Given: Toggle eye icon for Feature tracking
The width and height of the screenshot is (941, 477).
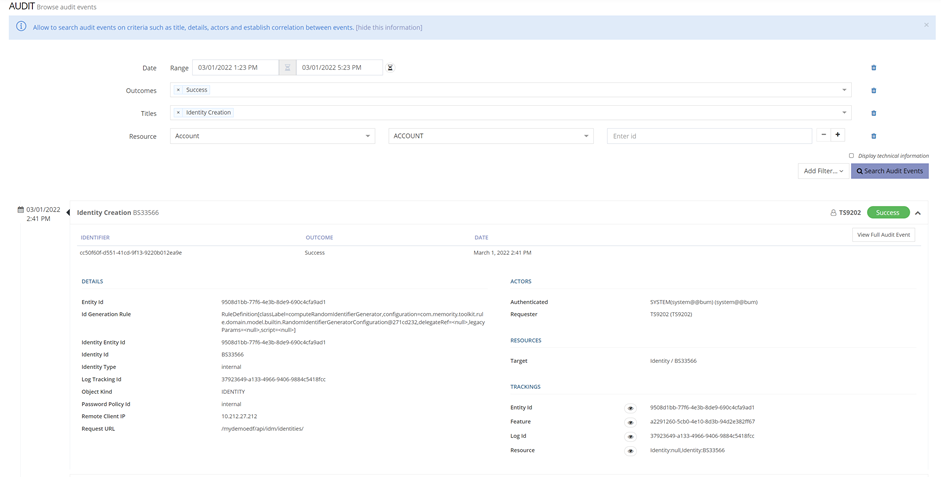Looking at the screenshot, I should coord(630,422).
